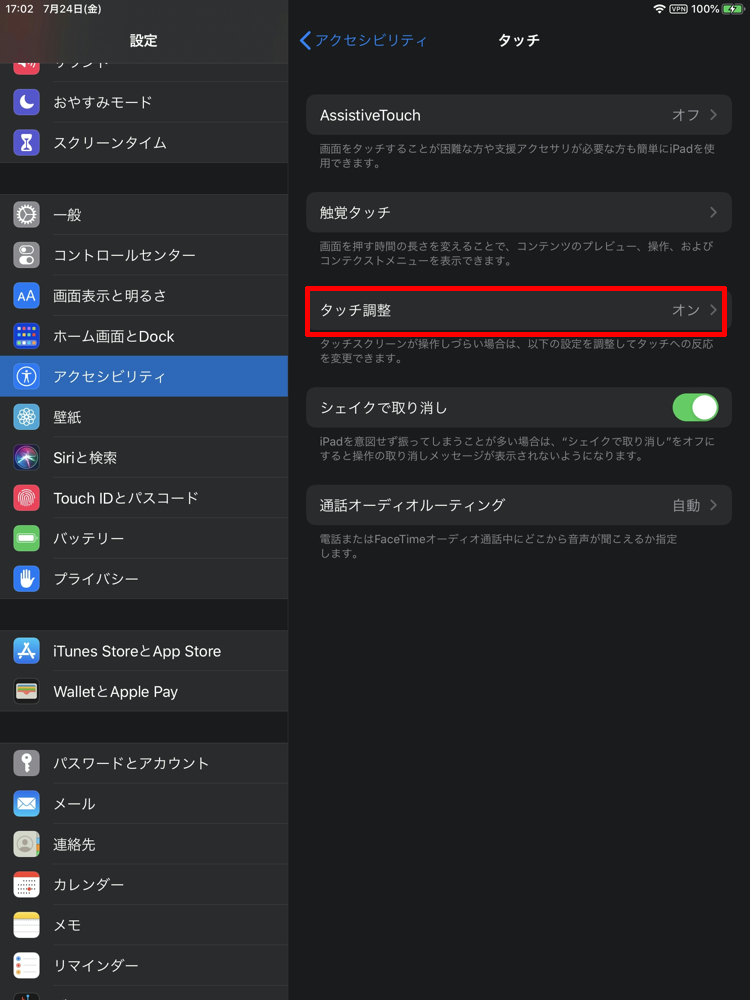Tap the Home Screen & Dock grid icon
Image resolution: width=750 pixels, height=1000 pixels.
tap(26, 336)
